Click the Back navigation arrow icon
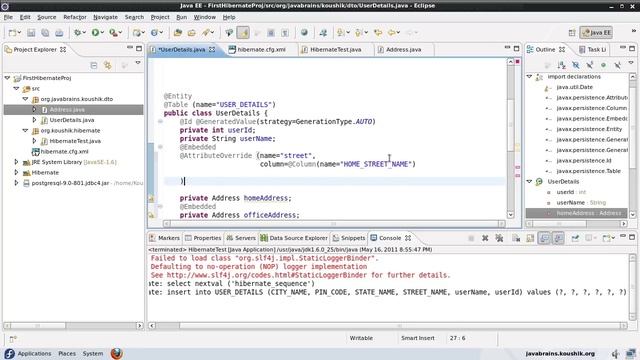This screenshot has width=640, height=360. click(392, 33)
